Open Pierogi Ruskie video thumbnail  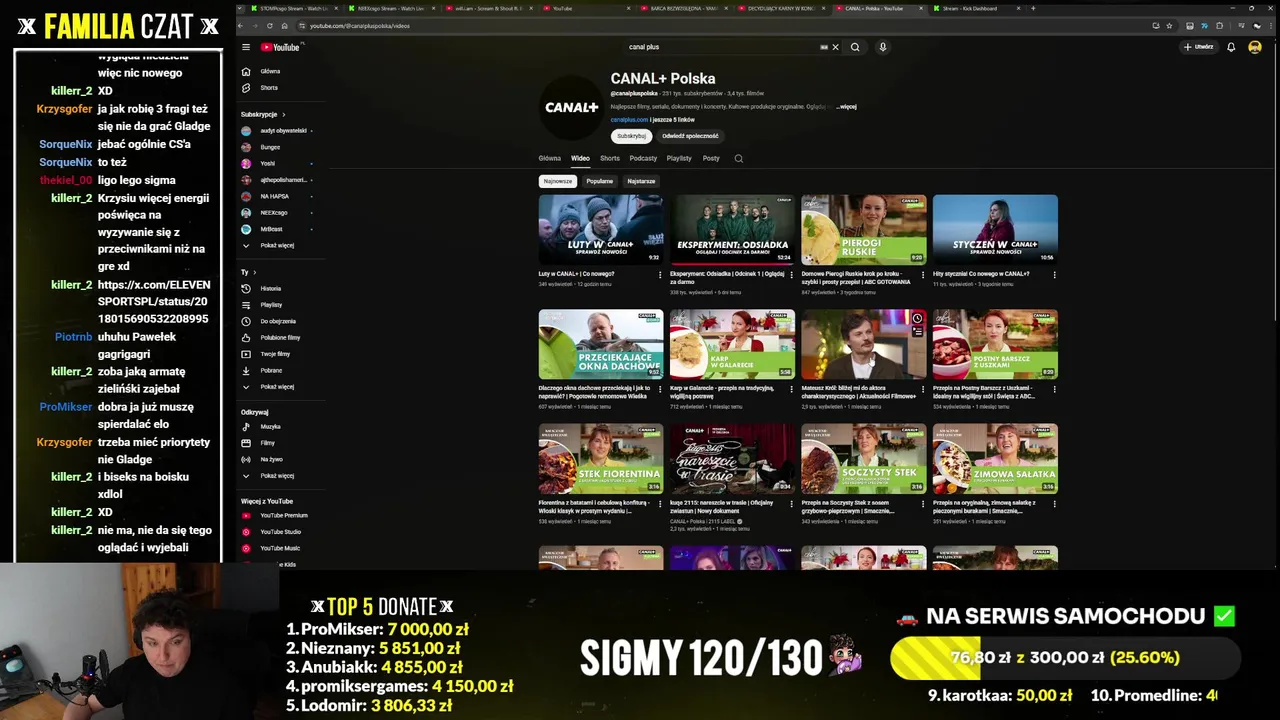click(864, 229)
